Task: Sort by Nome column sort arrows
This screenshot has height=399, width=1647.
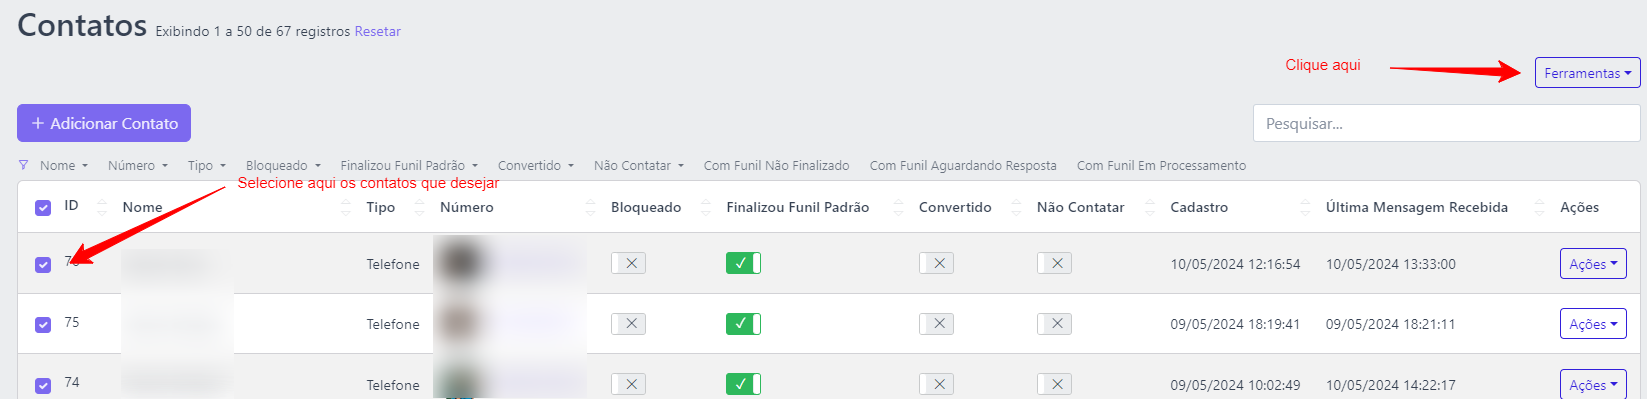Action: point(346,207)
